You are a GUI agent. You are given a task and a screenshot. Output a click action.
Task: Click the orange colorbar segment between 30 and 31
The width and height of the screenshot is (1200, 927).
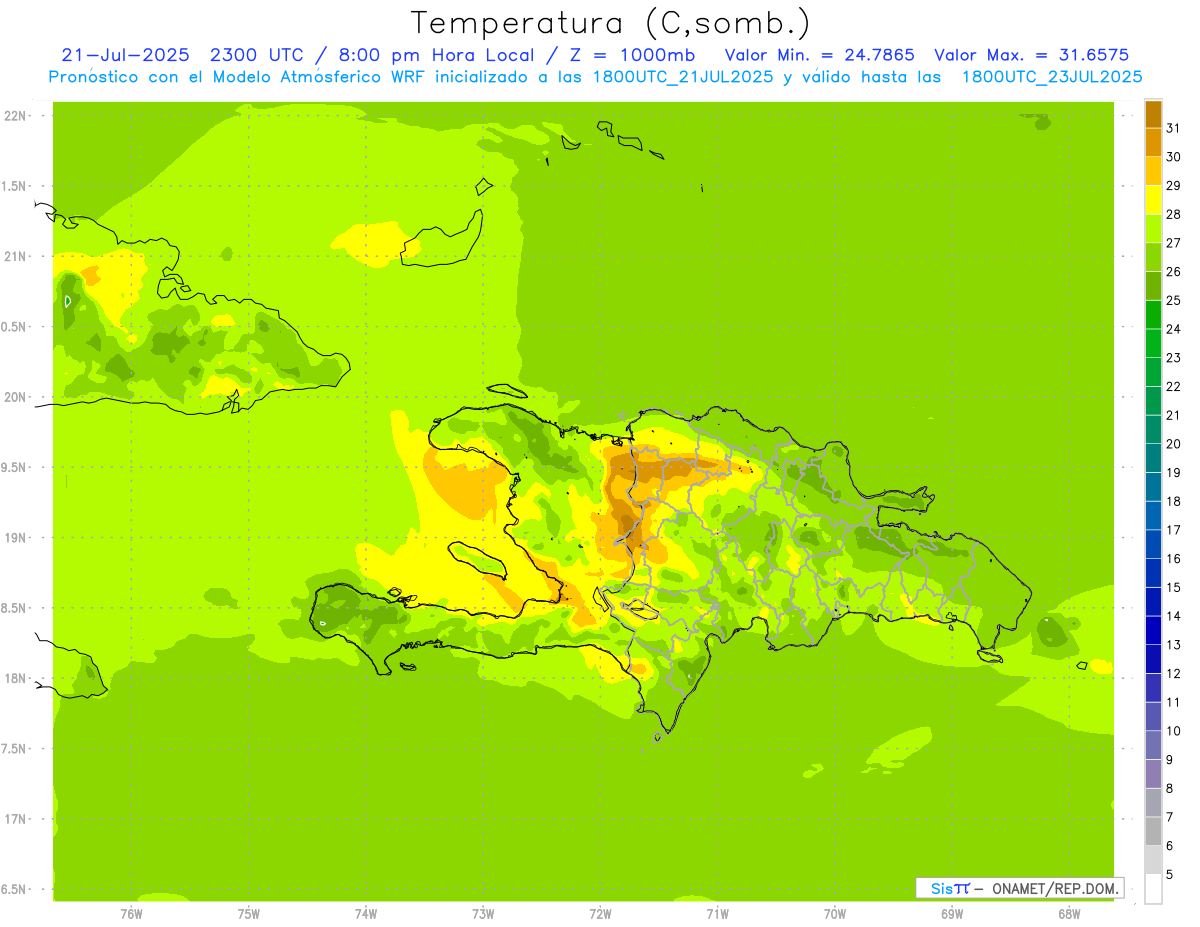tap(1154, 143)
